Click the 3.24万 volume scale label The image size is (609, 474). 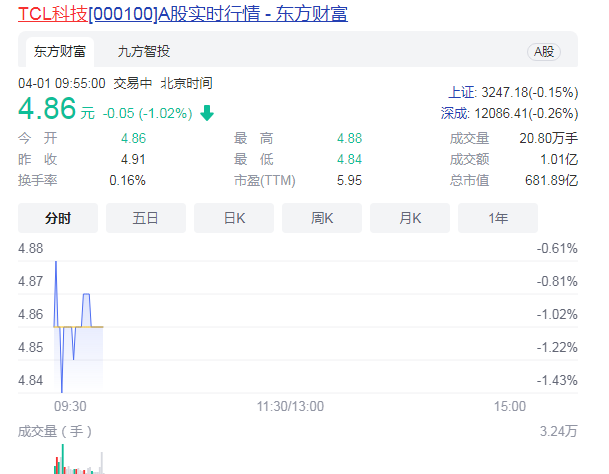coord(559,431)
